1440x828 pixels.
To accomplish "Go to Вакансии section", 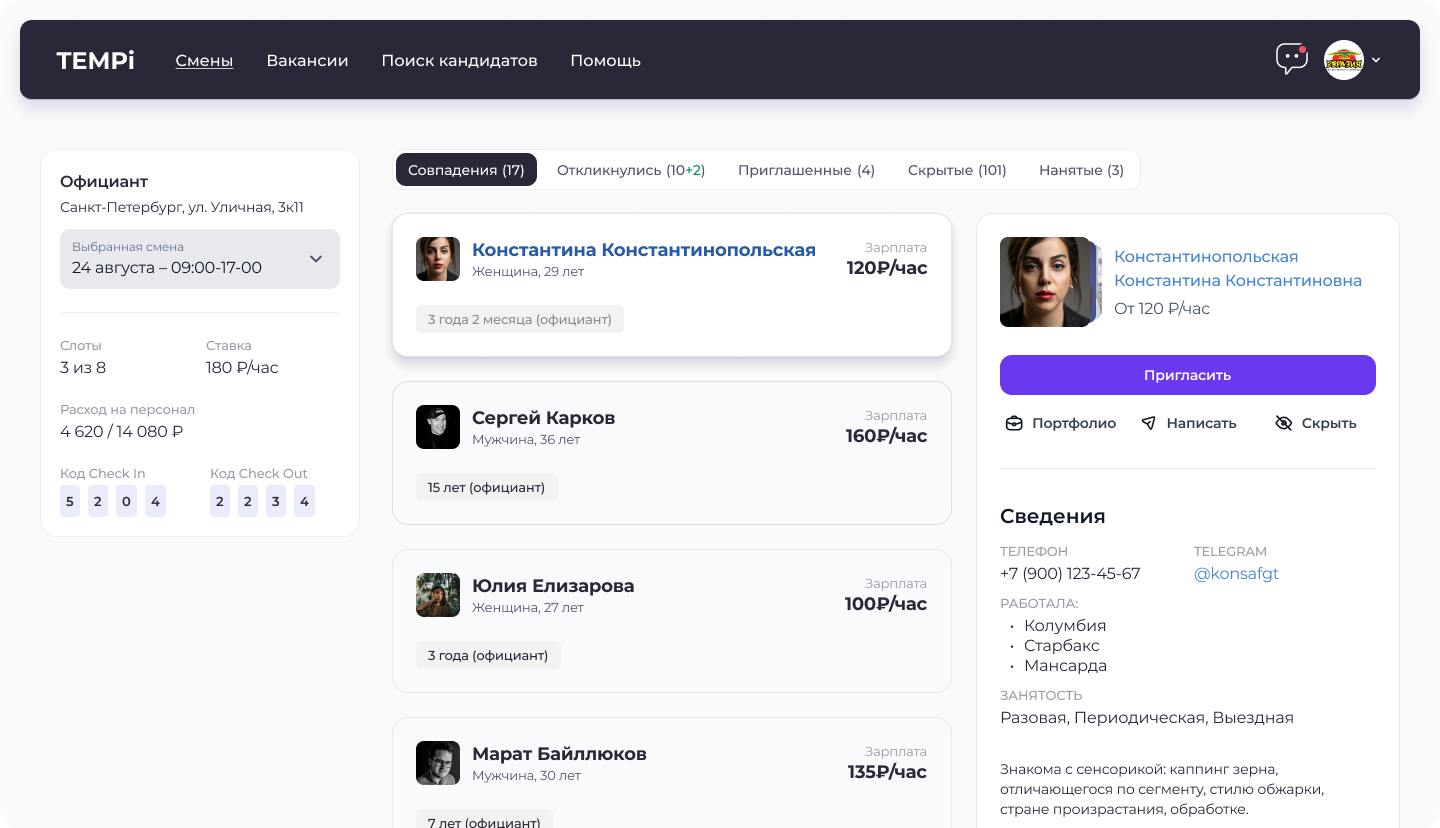I will (x=307, y=60).
